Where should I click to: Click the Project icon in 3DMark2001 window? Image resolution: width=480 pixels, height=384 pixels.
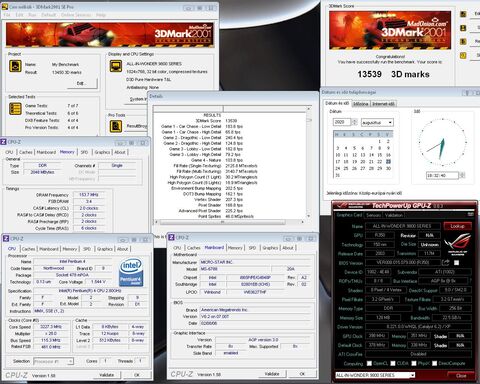(15, 66)
